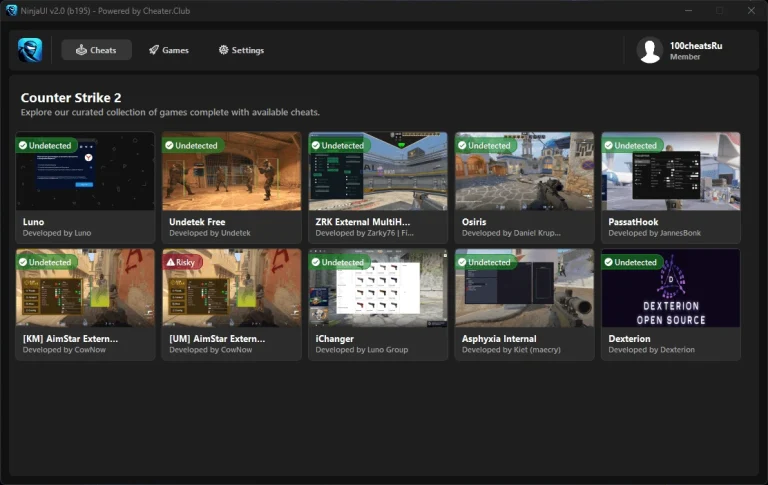Open the Luno cheat thumbnail
Screen dimensions: 768x485
(85, 171)
